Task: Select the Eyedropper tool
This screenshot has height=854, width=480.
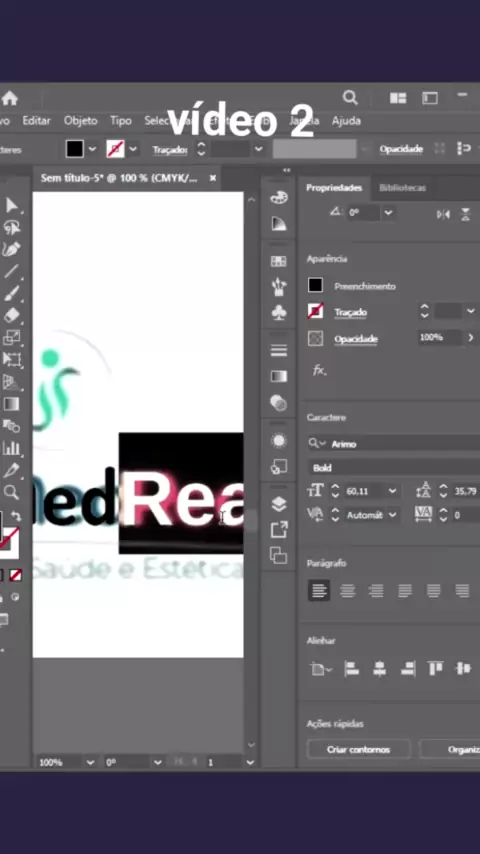Action: point(11,469)
